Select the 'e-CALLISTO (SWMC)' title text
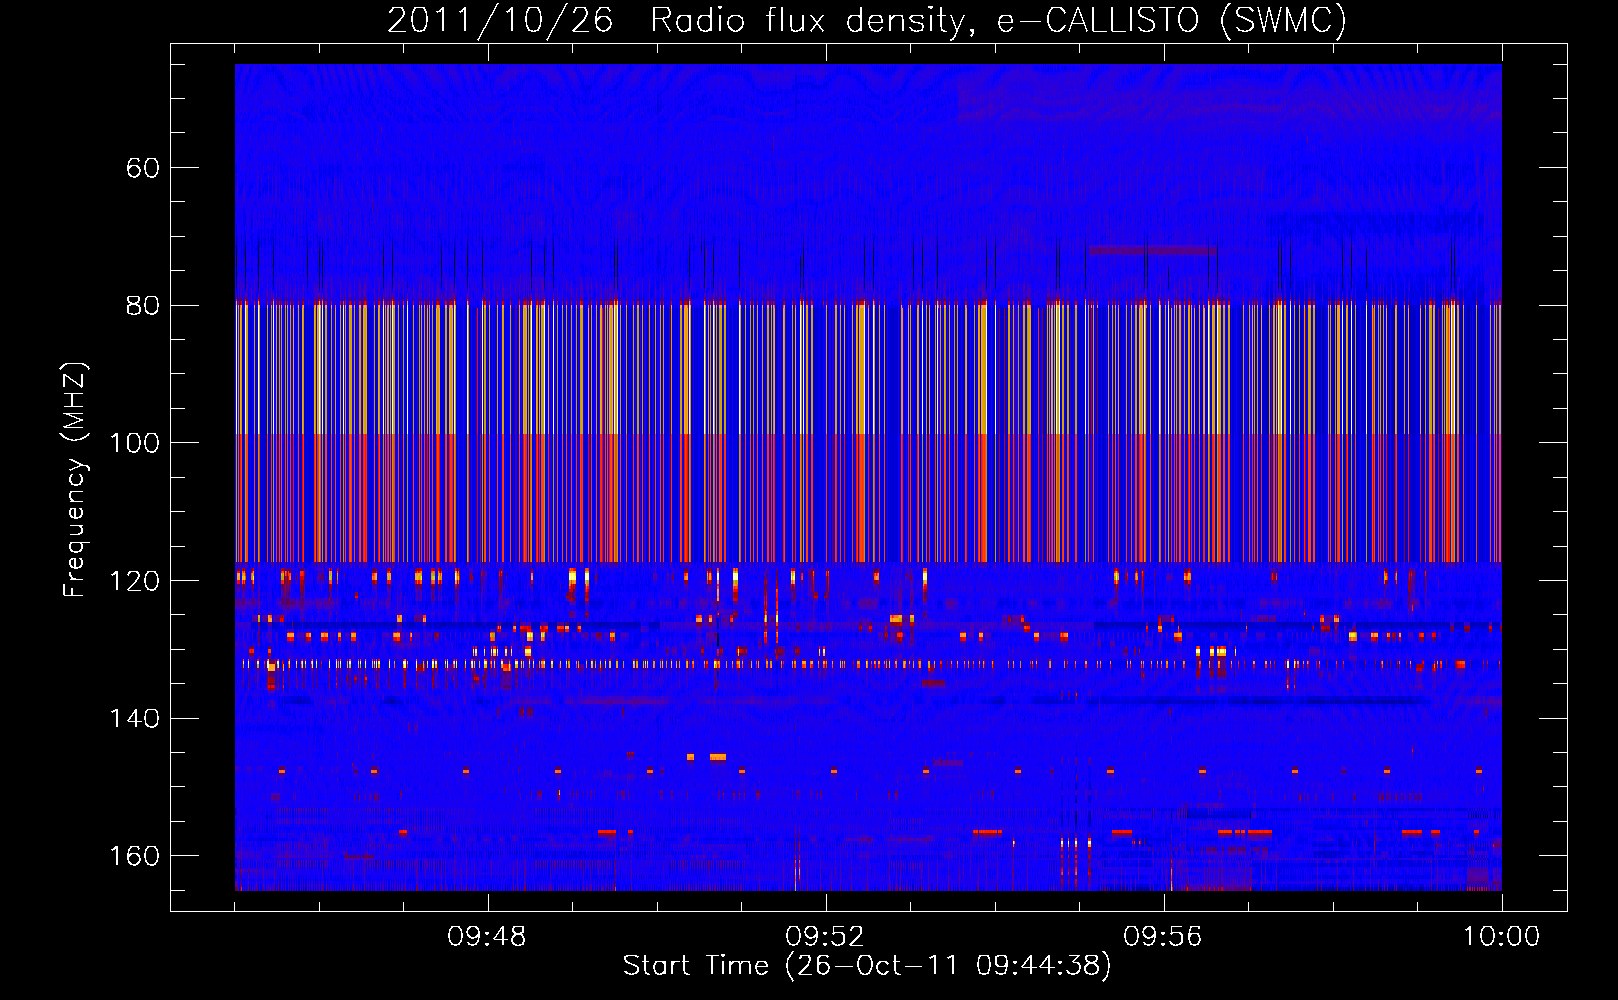Image resolution: width=1618 pixels, height=1000 pixels. tap(1172, 21)
